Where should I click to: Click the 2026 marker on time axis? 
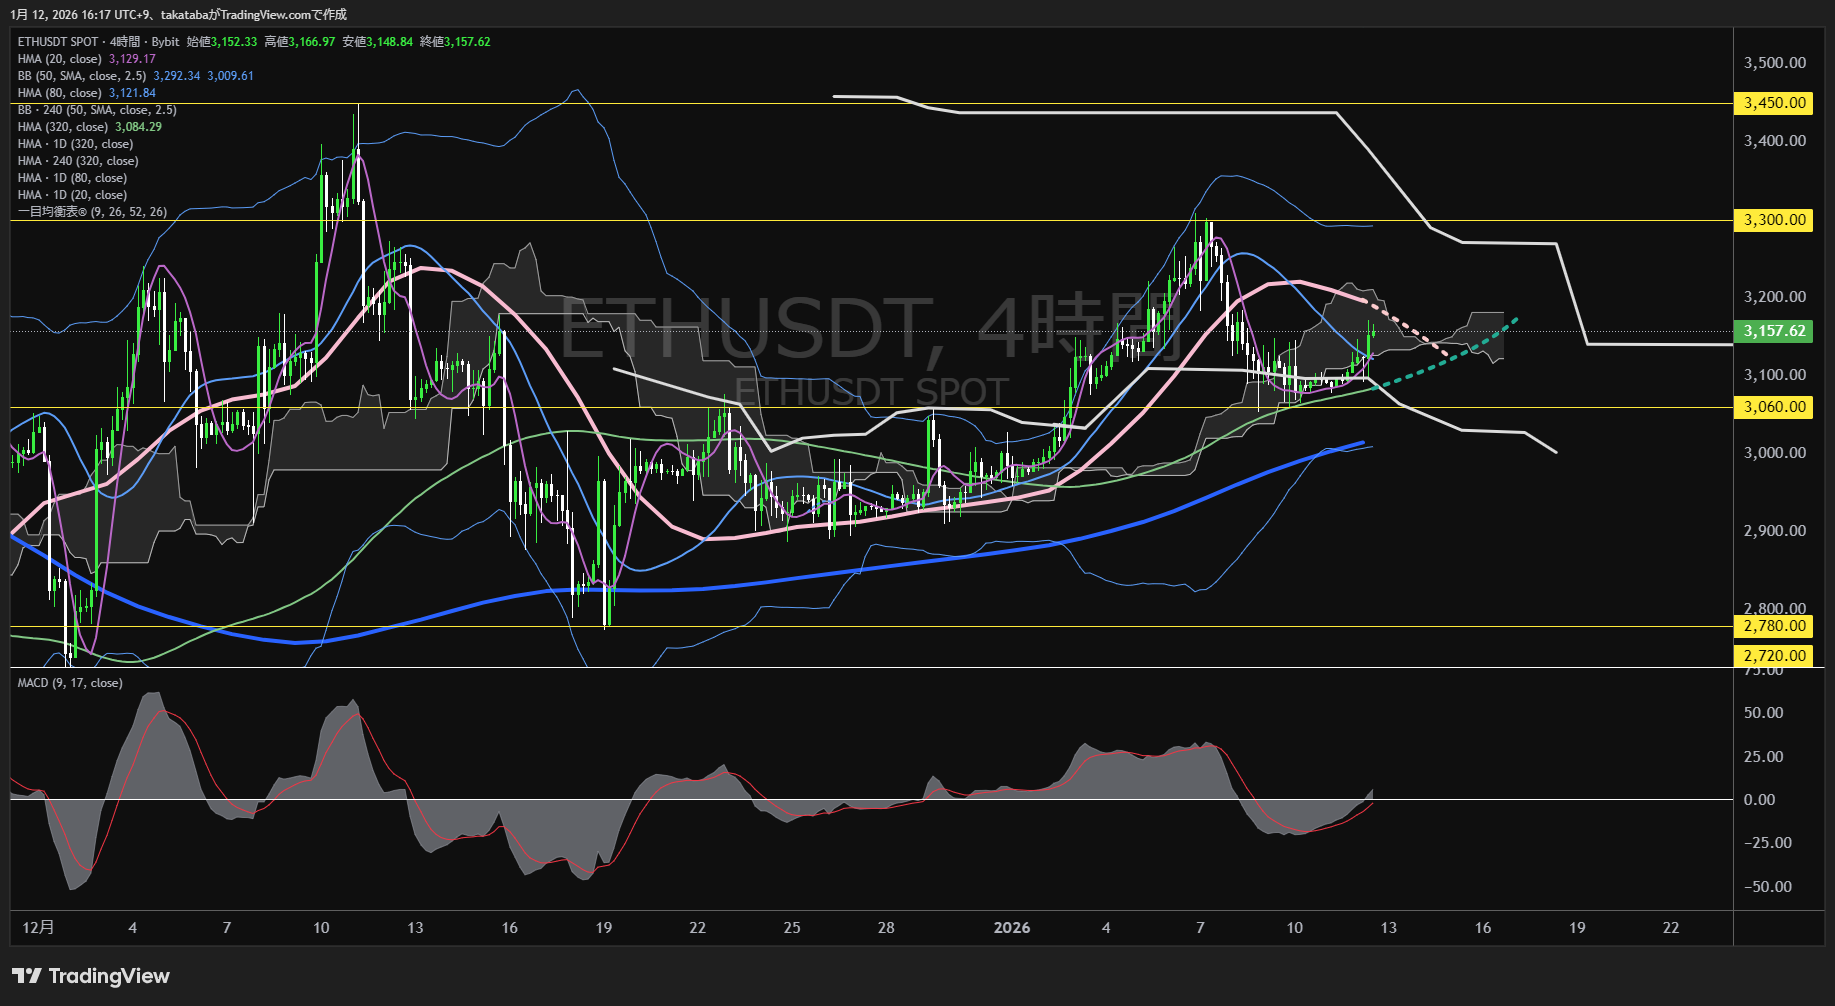[1011, 928]
